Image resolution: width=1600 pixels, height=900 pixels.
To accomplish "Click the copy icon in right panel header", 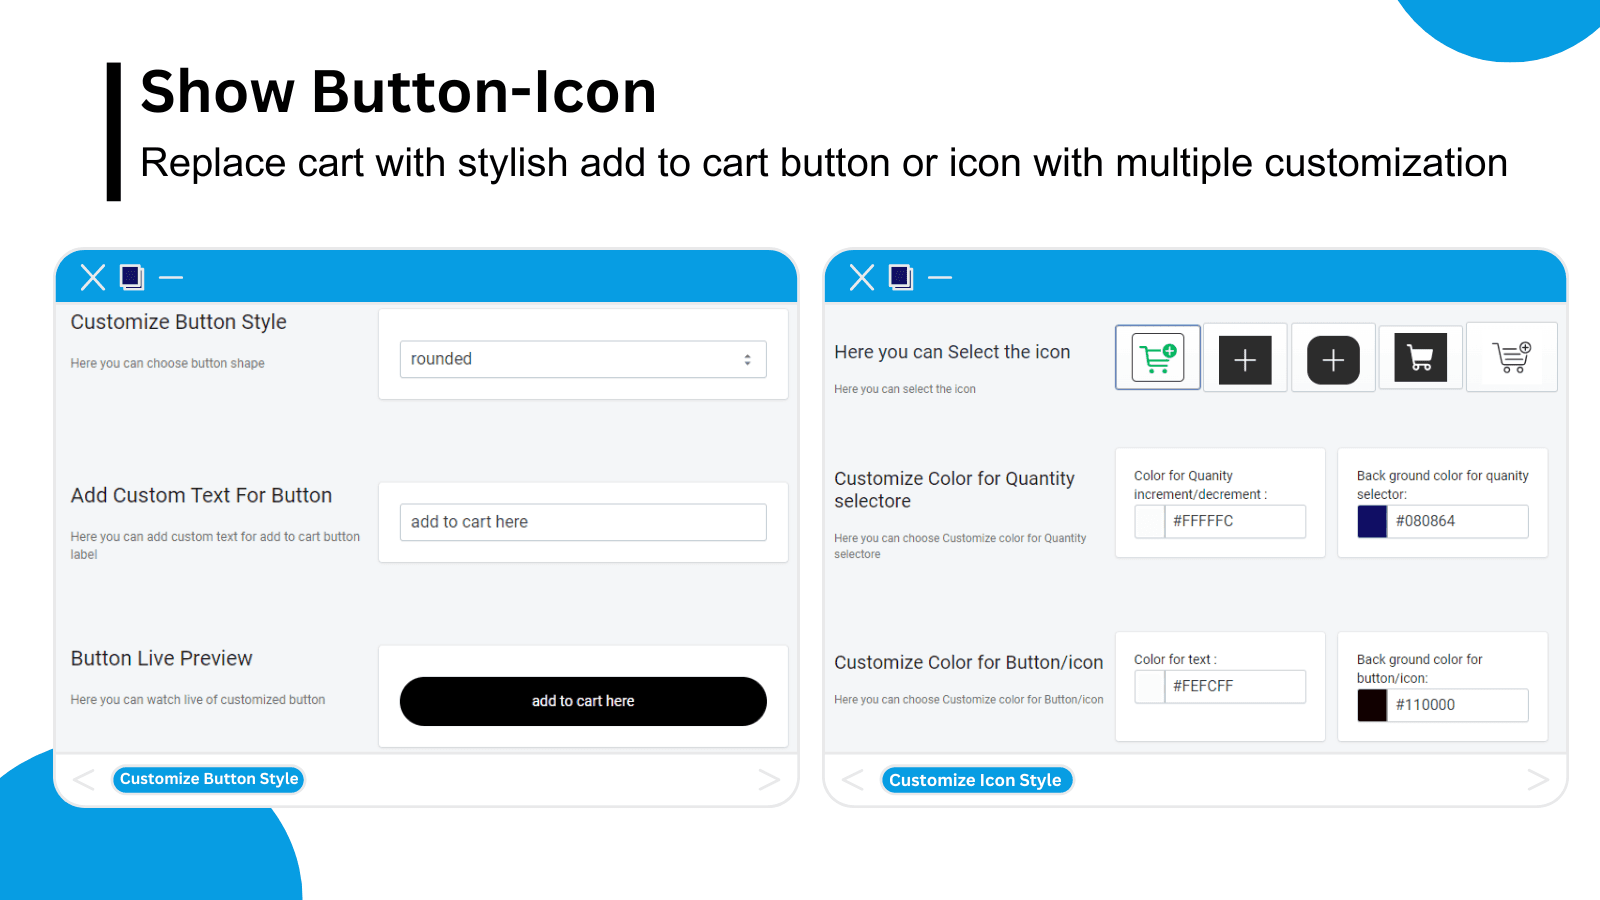I will pos(901,277).
